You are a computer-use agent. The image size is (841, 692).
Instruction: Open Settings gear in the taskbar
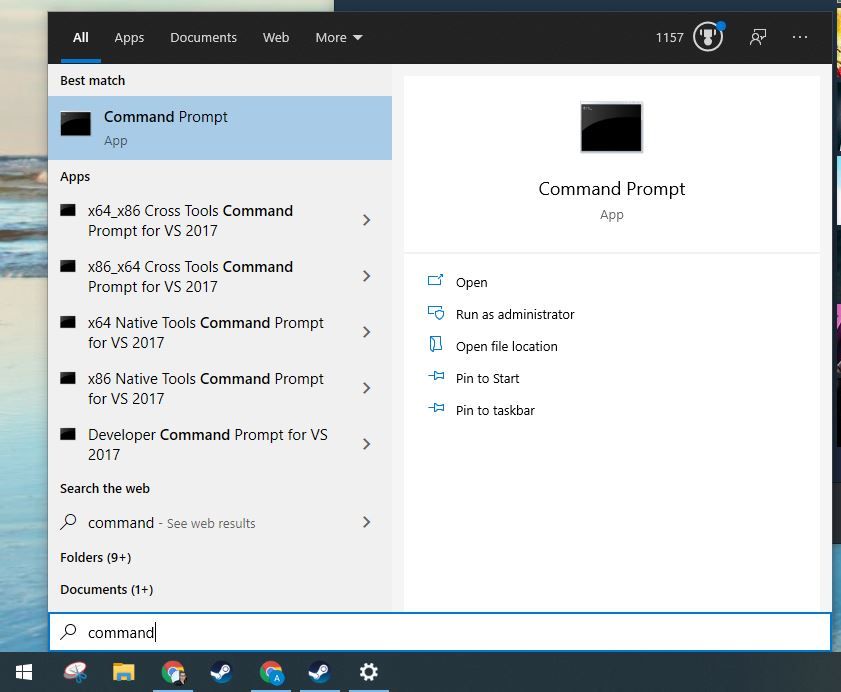pyautogui.click(x=368, y=672)
